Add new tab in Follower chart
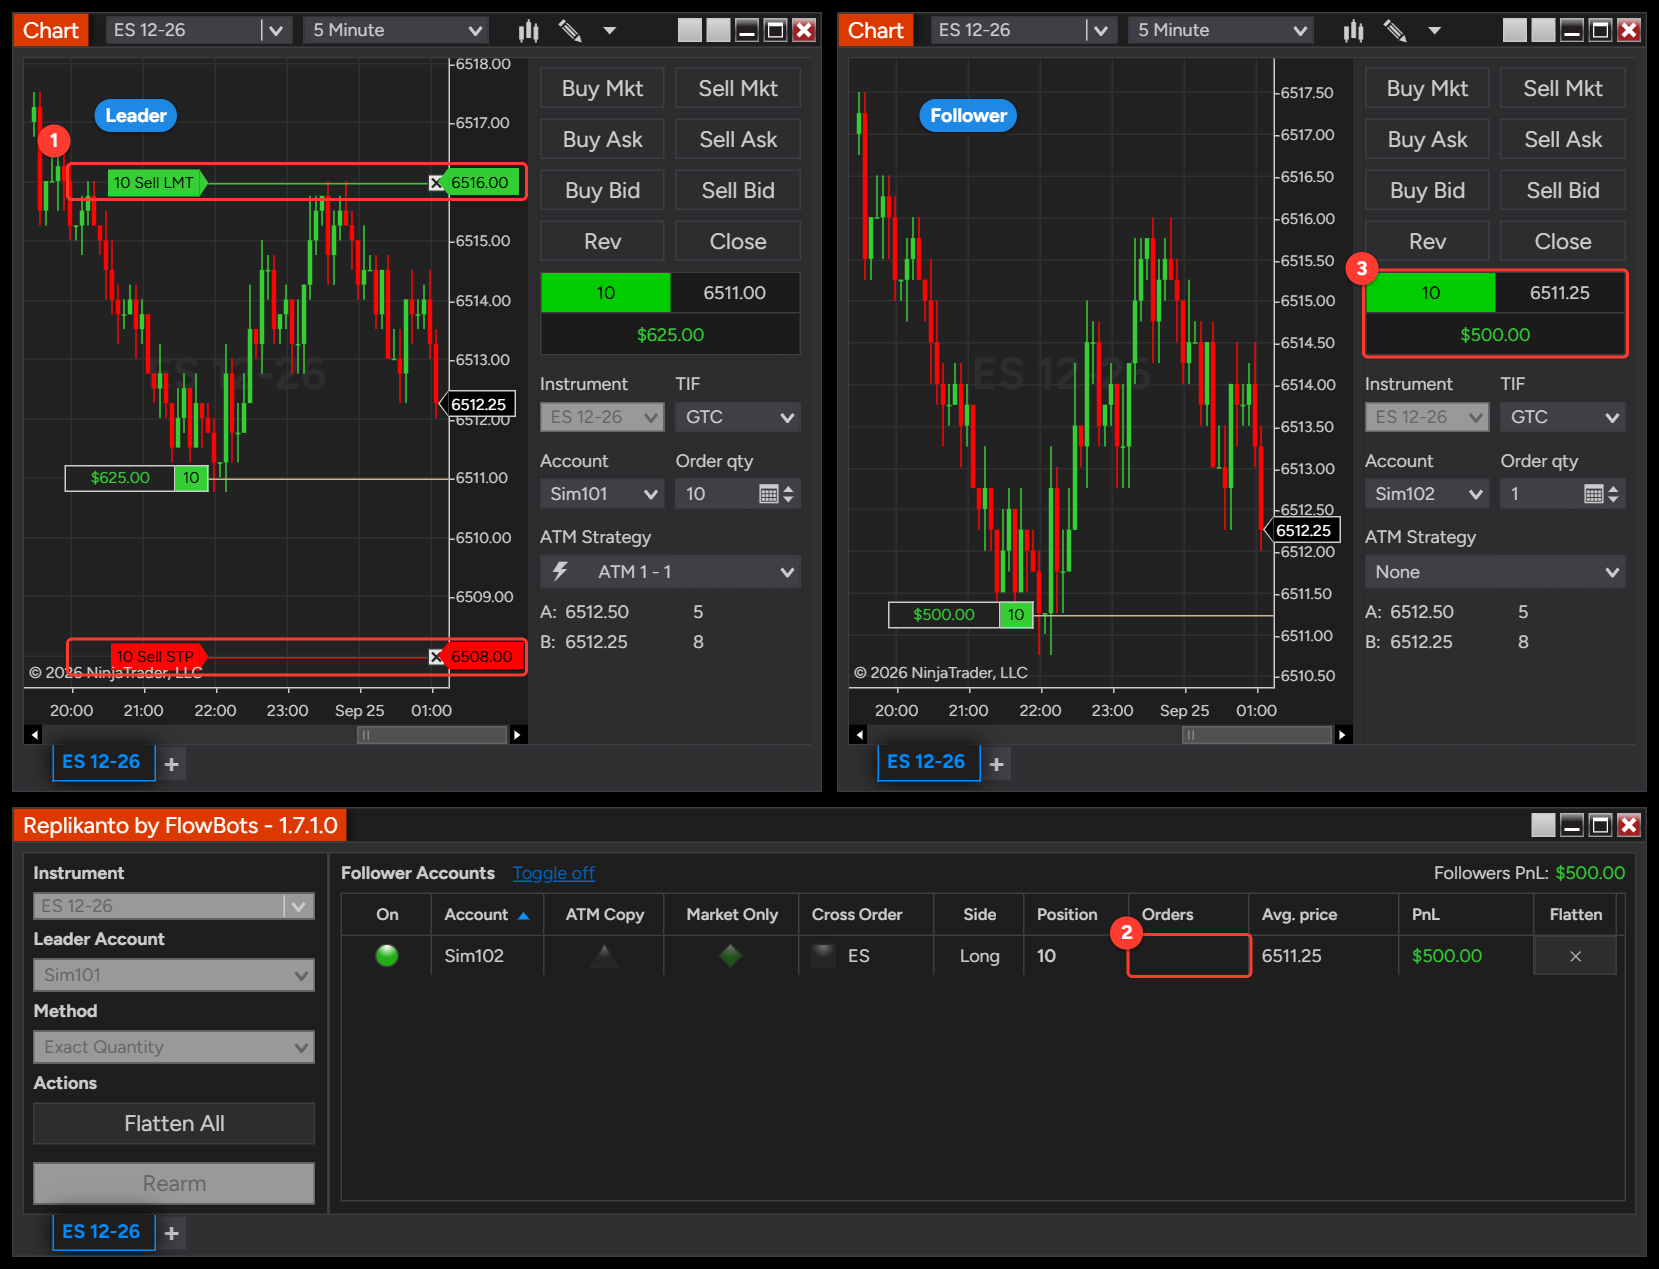The width and height of the screenshot is (1659, 1269). point(997,765)
